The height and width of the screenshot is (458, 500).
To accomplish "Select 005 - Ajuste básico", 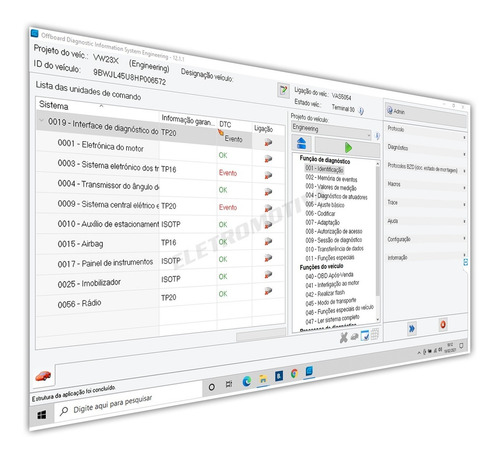I will click(325, 205).
